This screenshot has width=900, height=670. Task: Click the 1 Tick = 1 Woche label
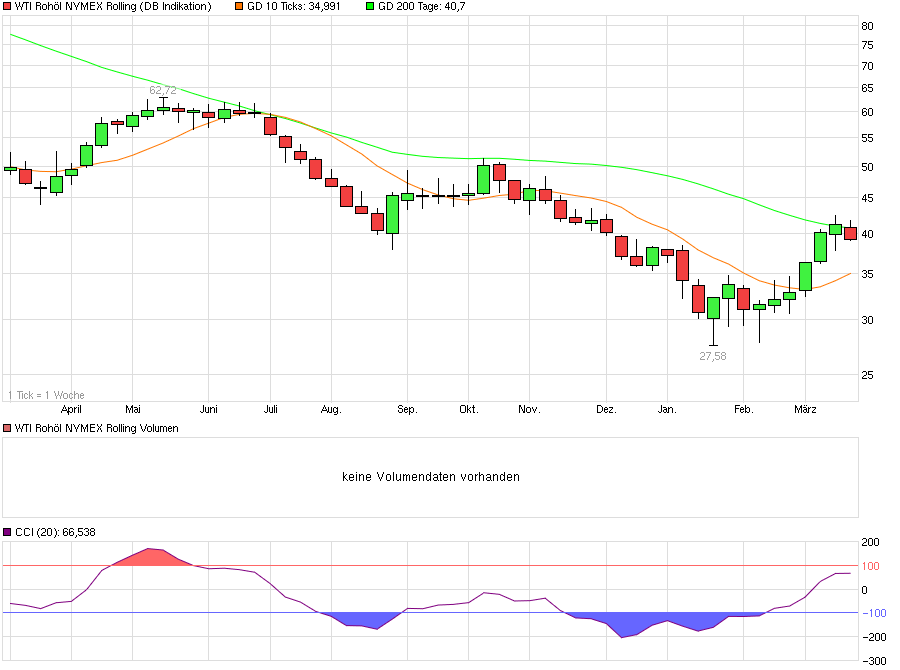point(45,395)
